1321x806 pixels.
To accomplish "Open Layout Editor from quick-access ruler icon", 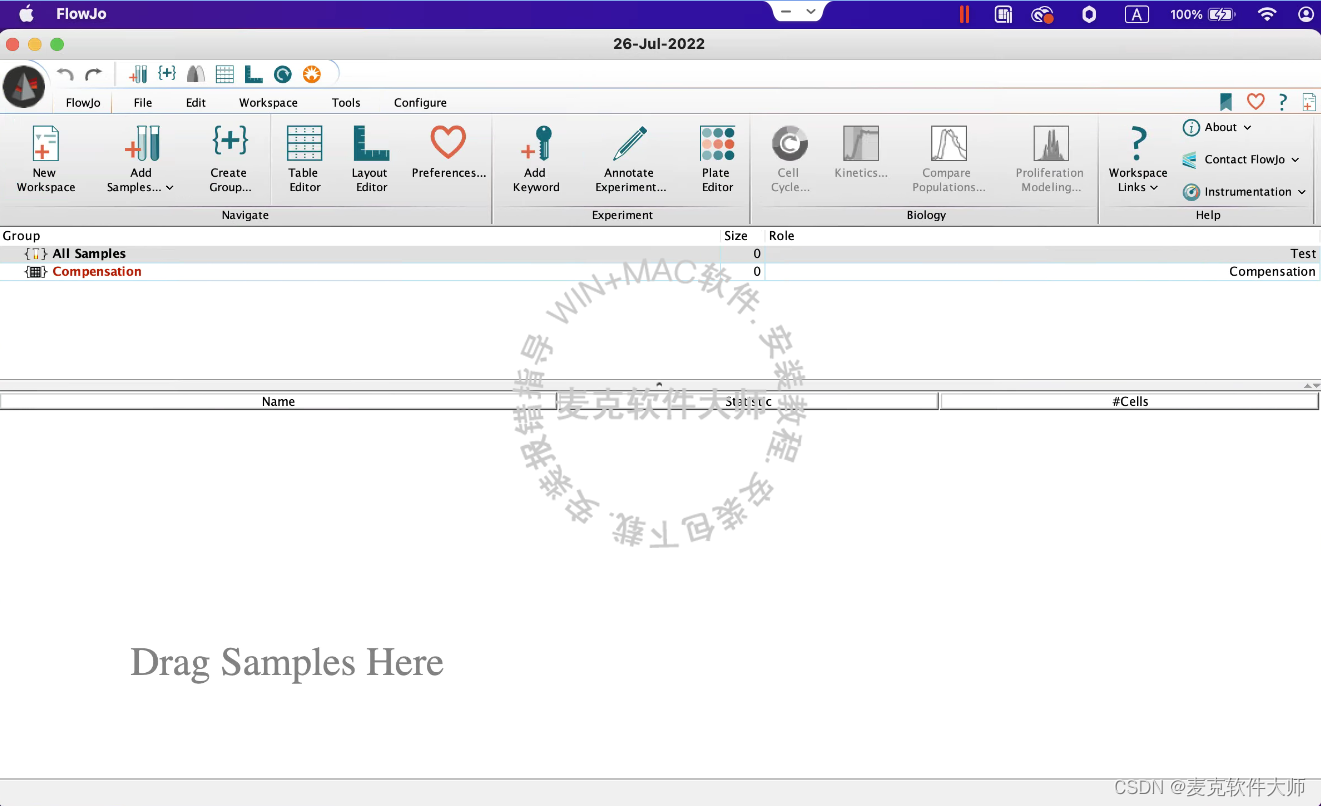I will [253, 74].
